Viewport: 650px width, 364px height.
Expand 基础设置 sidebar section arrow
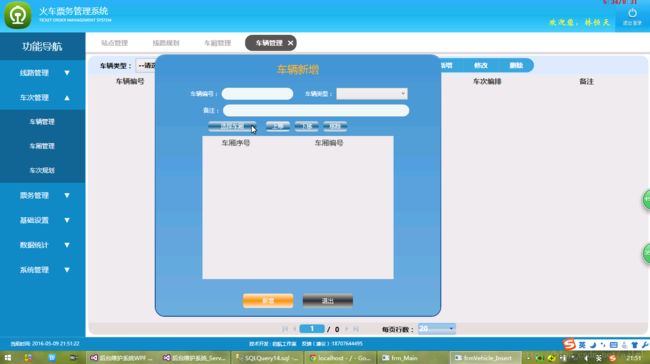(x=67, y=220)
